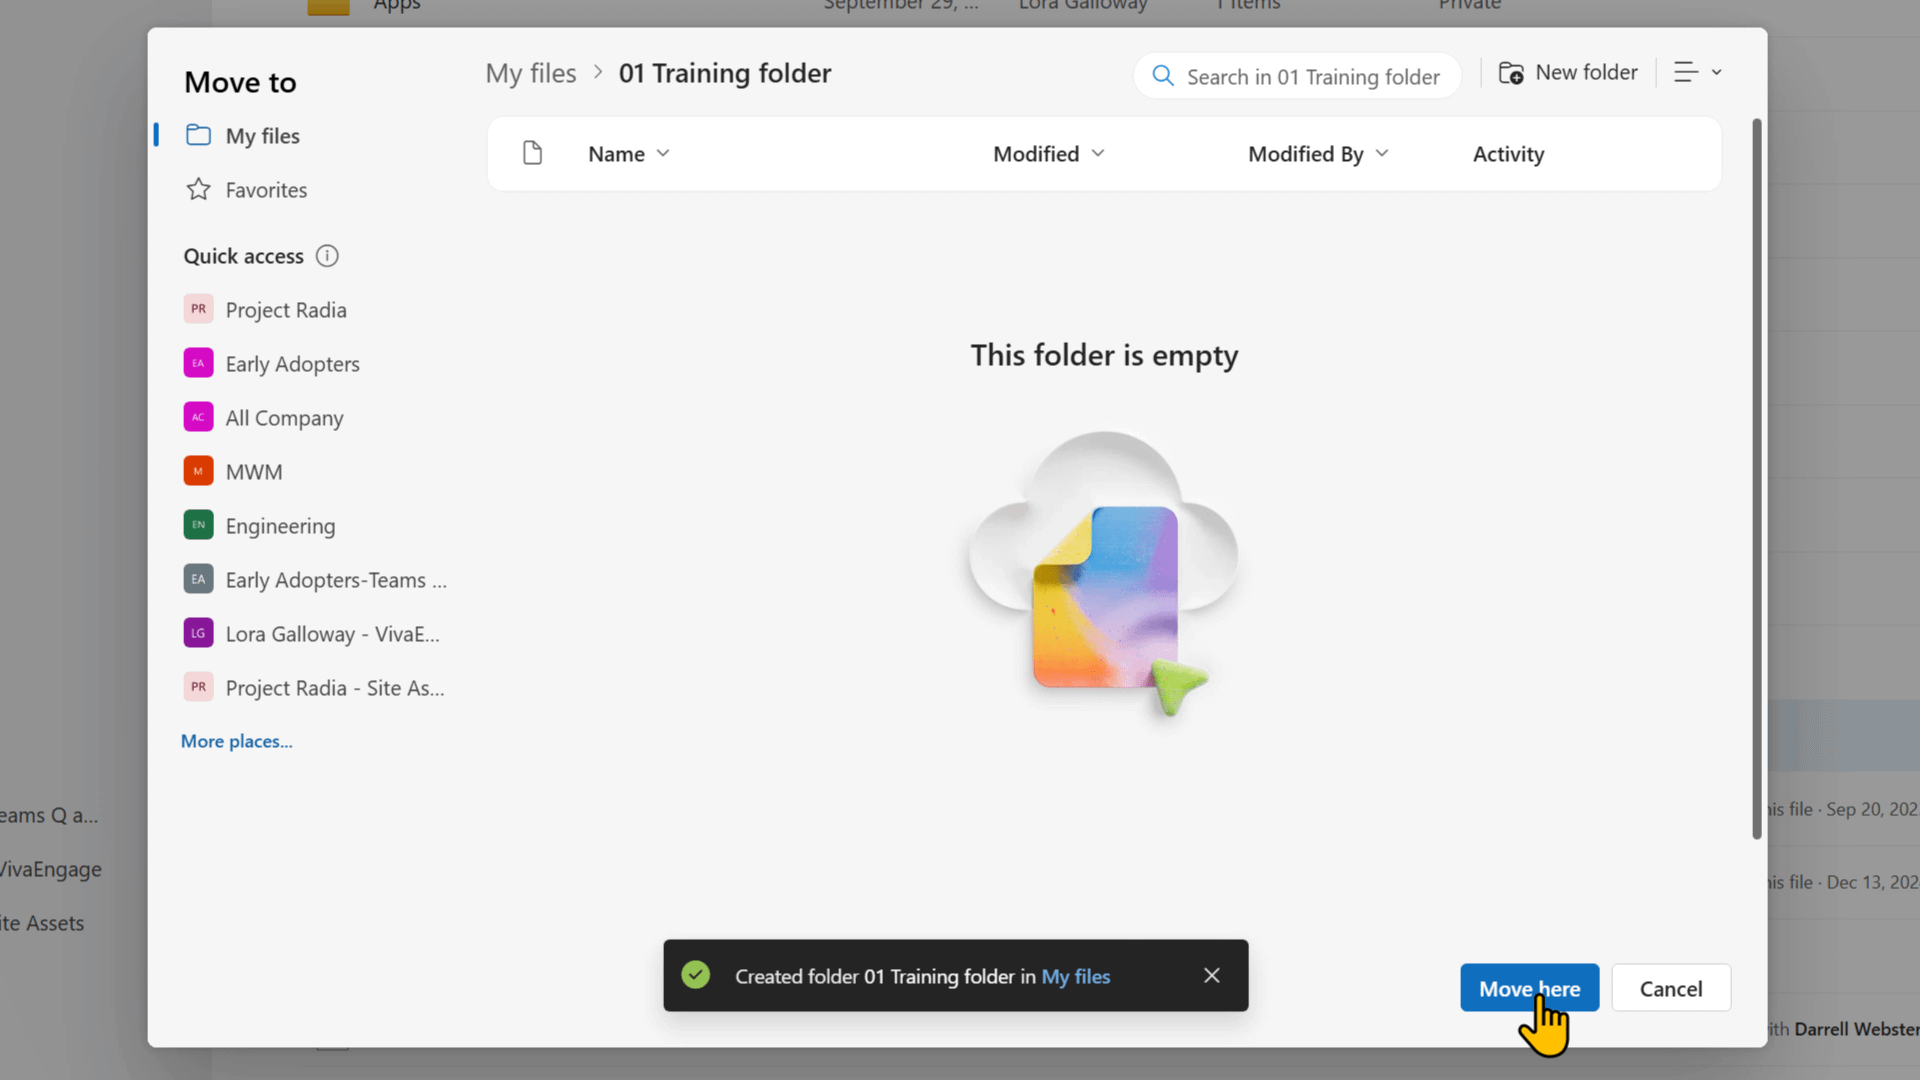Click the Move here button
The height and width of the screenshot is (1080, 1920).
tap(1528, 988)
